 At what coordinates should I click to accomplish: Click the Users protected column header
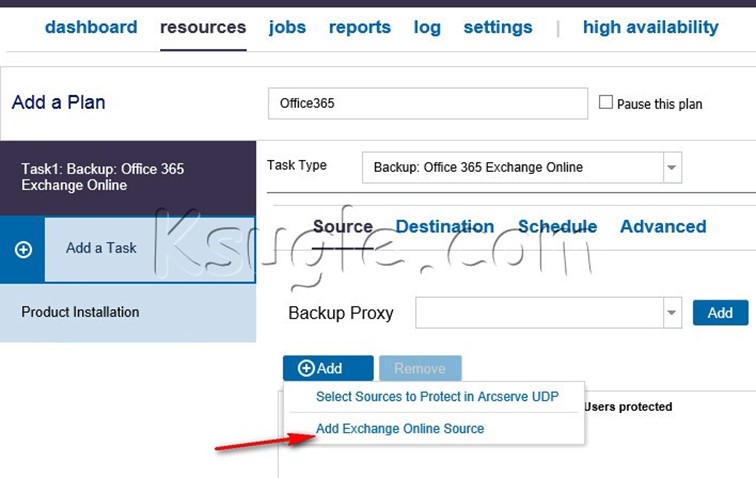628,407
